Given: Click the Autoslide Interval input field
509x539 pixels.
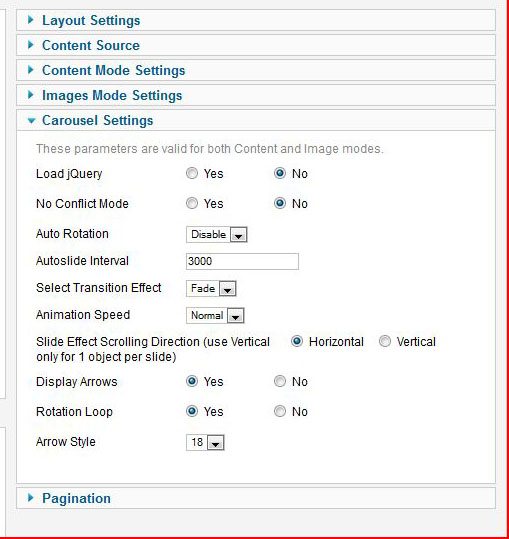Looking at the screenshot, I should tap(242, 261).
